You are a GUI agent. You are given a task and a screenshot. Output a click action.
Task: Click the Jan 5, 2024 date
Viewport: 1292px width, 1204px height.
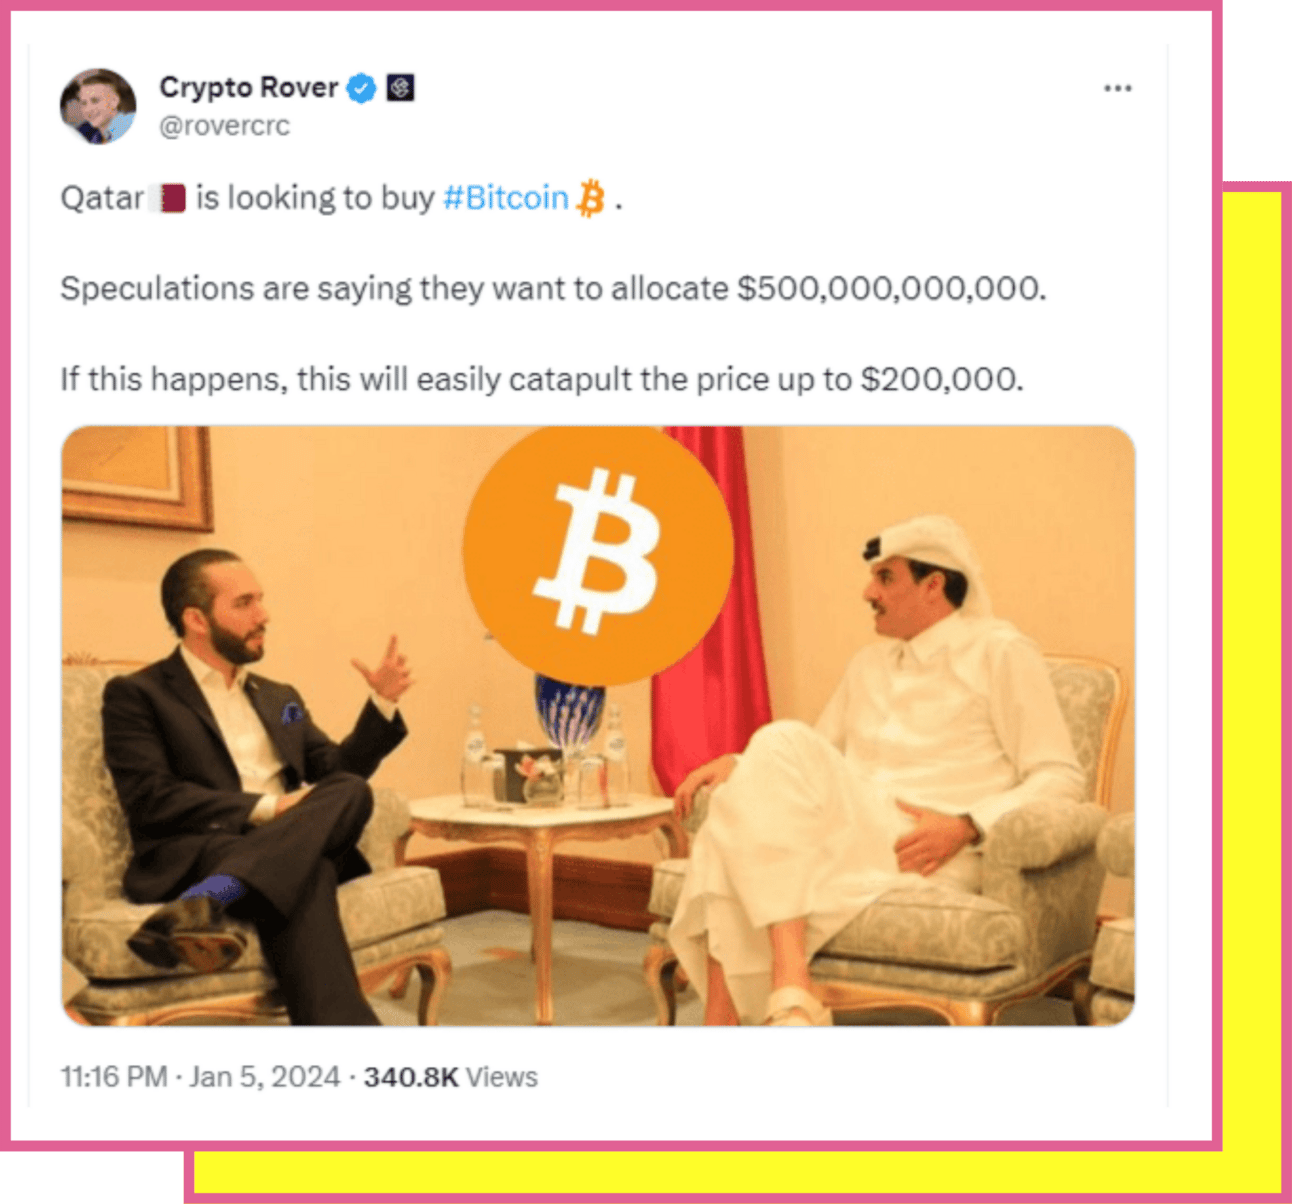264,1077
